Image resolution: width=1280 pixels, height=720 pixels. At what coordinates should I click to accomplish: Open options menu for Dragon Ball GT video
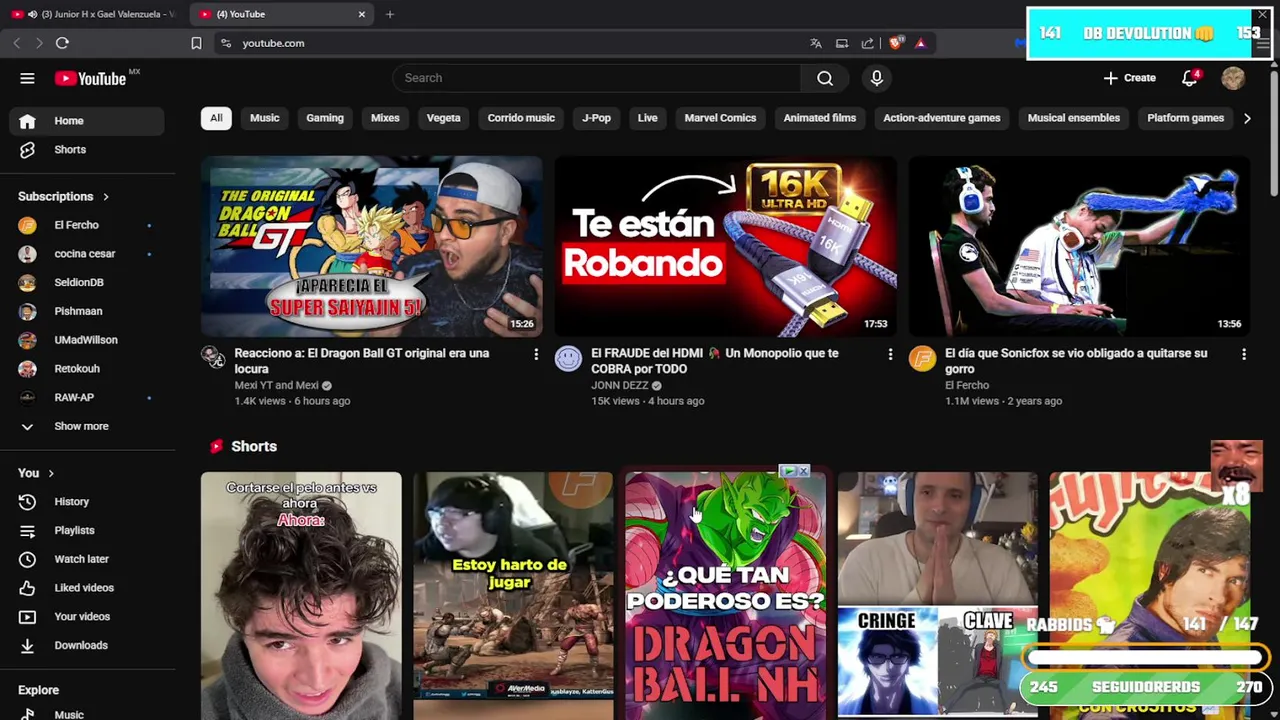pos(536,354)
